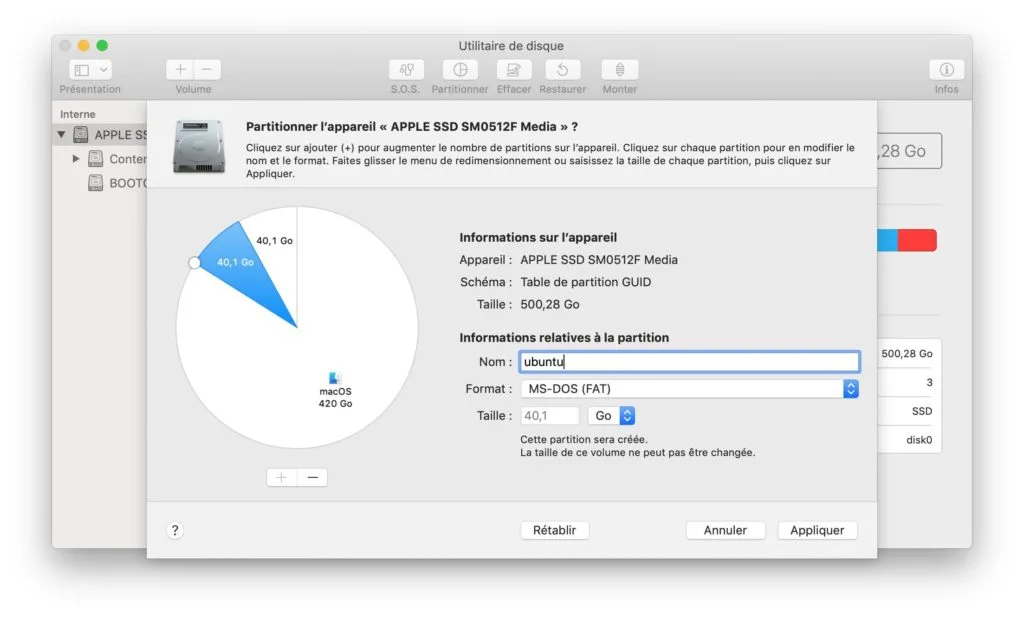Select the Conteneur item in sidebar
The image size is (1024, 617).
[x=118, y=159]
